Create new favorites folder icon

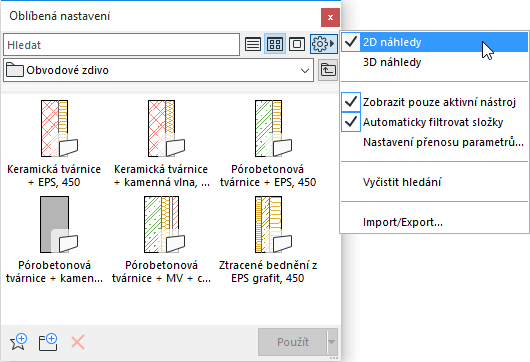48,342
